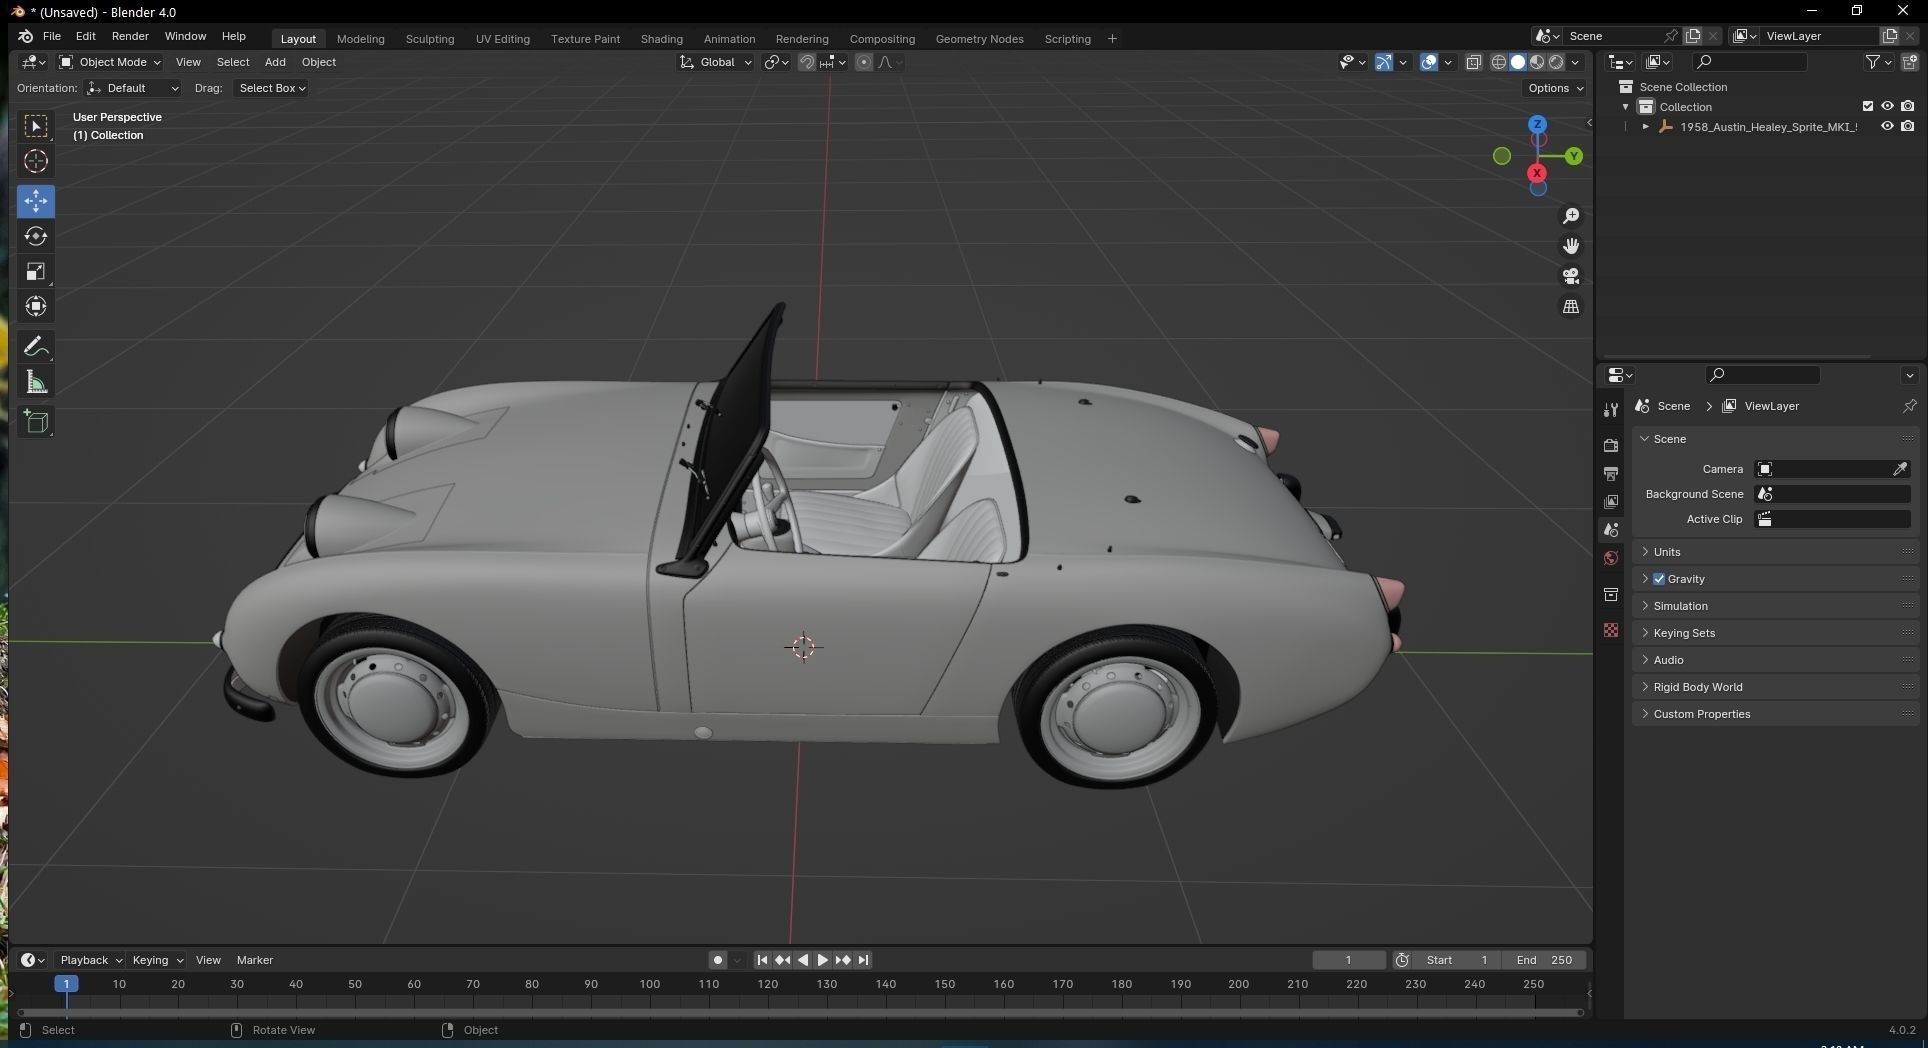
Task: Select the Add Cube tool
Action: 36,422
